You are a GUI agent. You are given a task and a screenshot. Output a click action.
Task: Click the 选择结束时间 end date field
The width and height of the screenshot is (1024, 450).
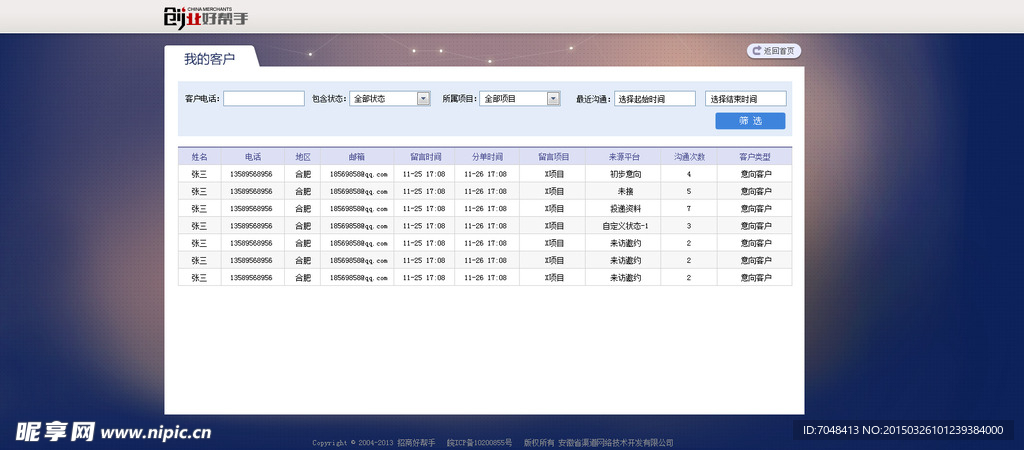pyautogui.click(x=745, y=99)
